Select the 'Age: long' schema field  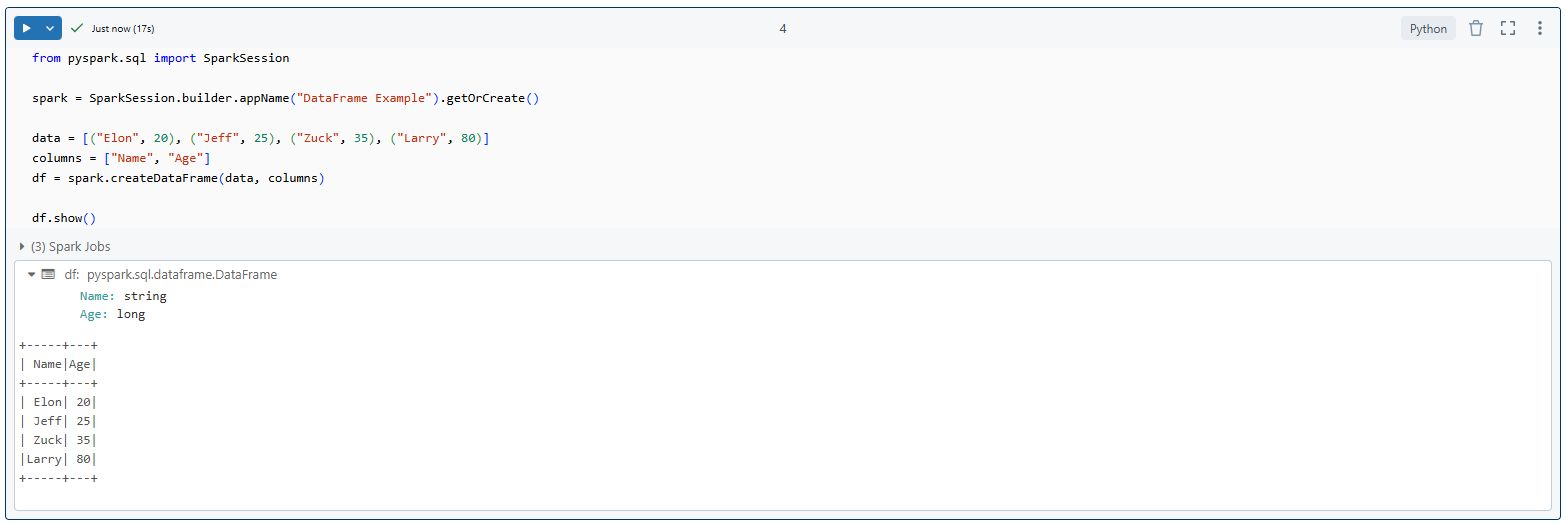click(112, 314)
